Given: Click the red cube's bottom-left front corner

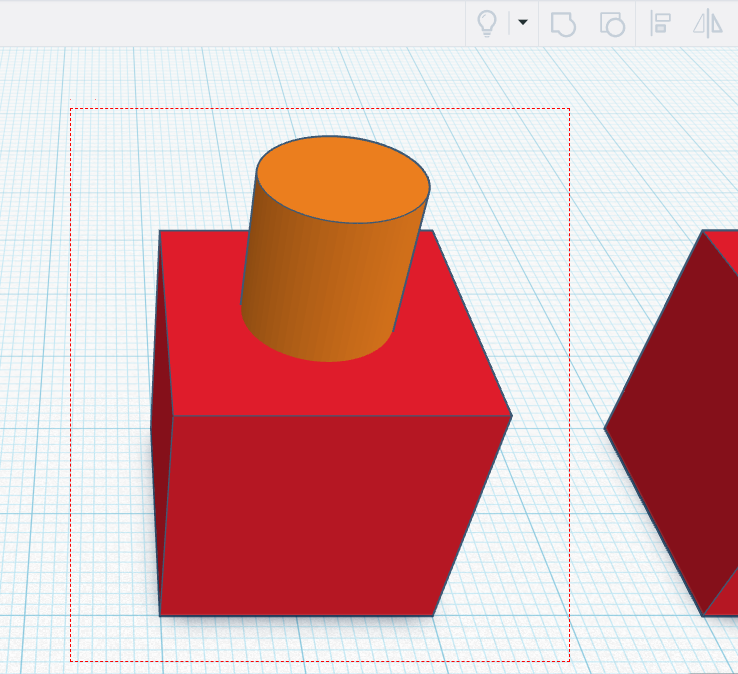Looking at the screenshot, I should tap(160, 615).
